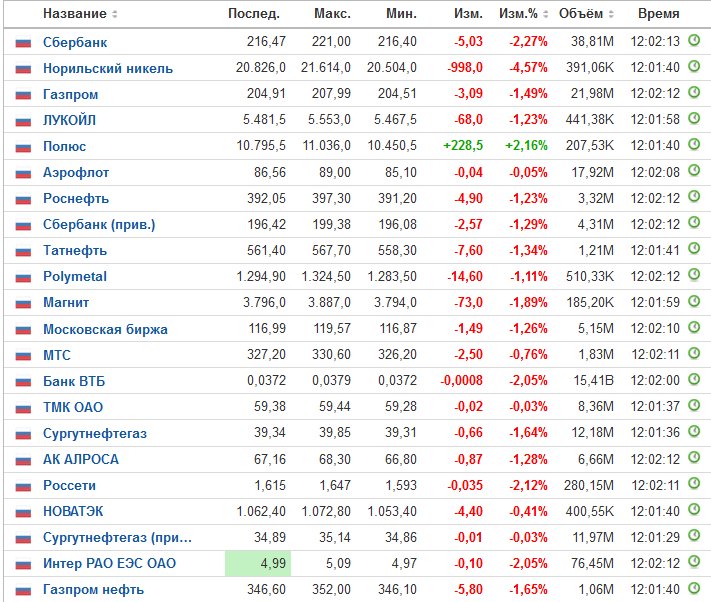This screenshot has width=711, height=602.
Task: Click the Послед. column header
Action: tap(254, 14)
